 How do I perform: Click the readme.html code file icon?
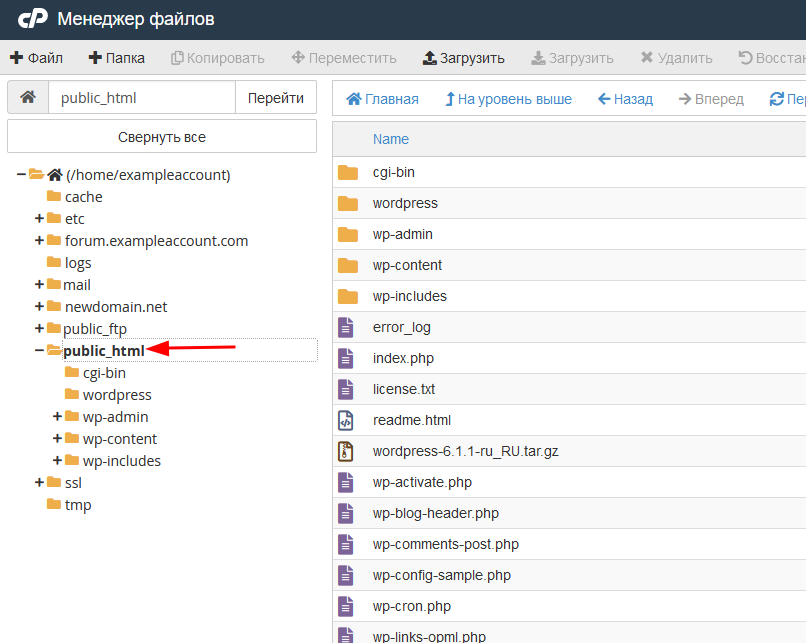346,420
